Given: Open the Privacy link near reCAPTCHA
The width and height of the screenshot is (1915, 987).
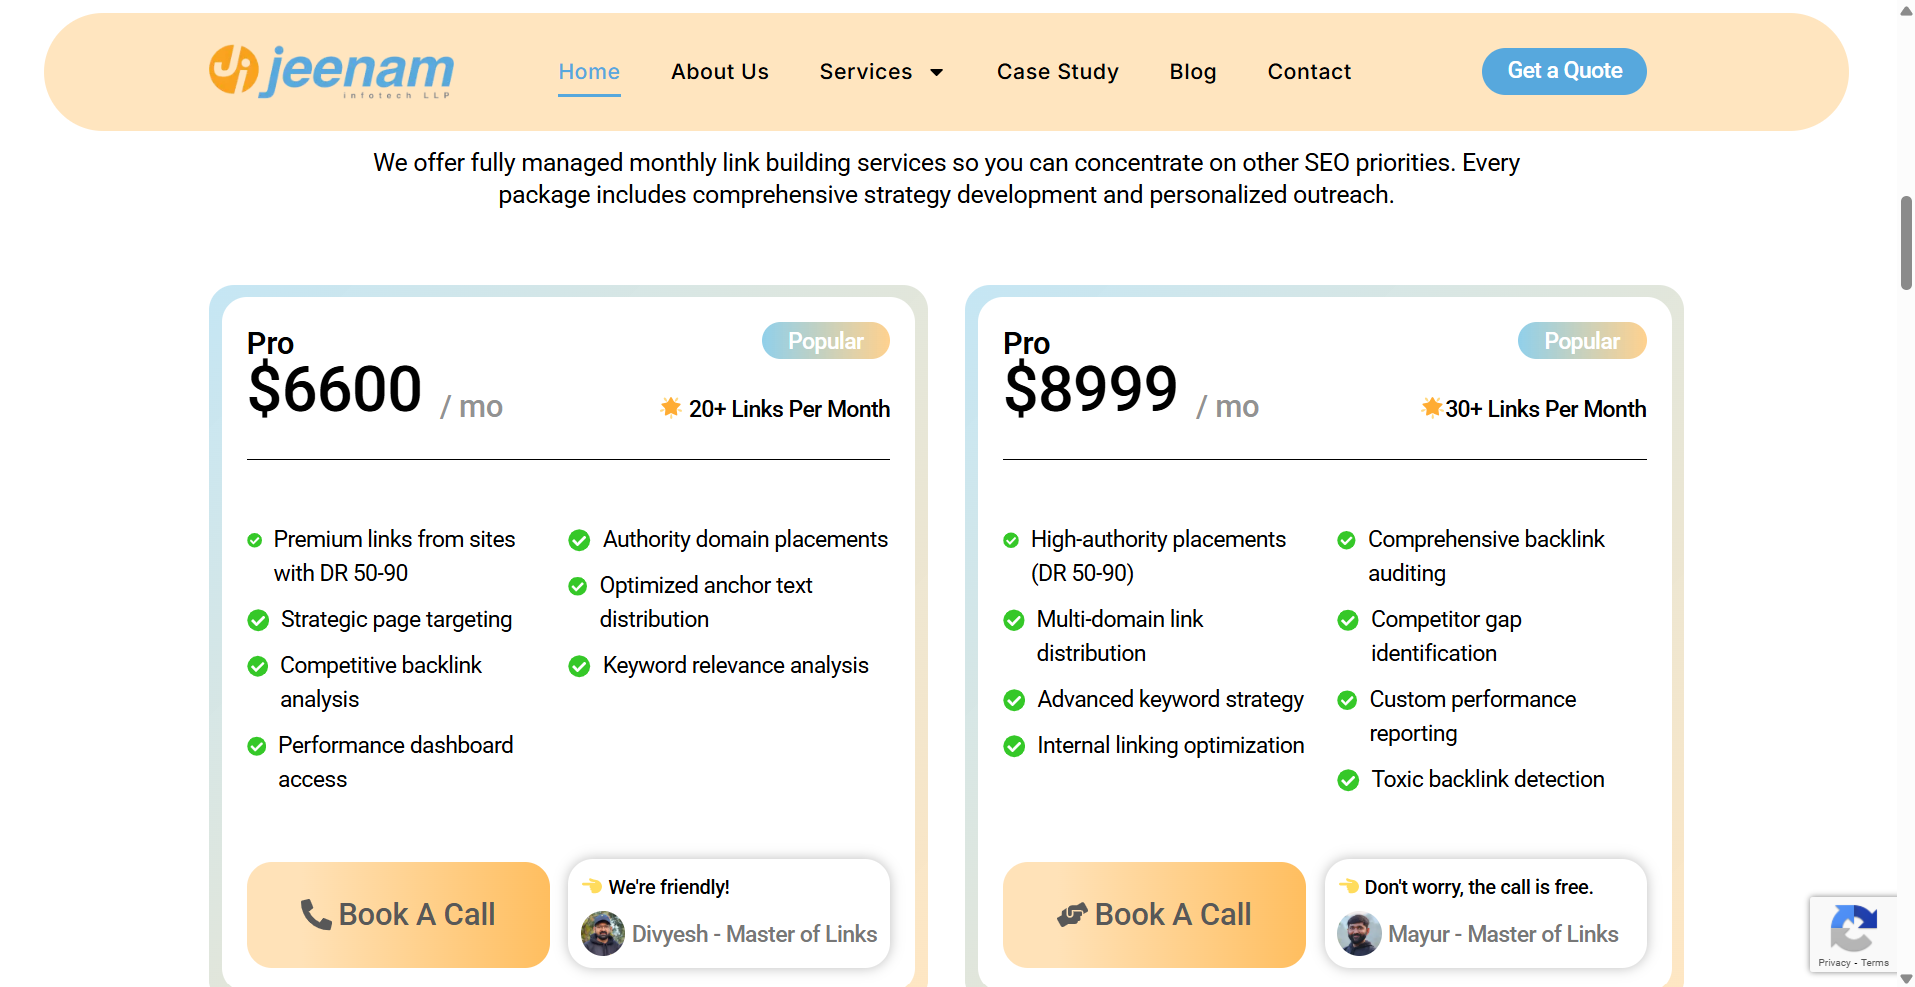Looking at the screenshot, I should point(1835,962).
